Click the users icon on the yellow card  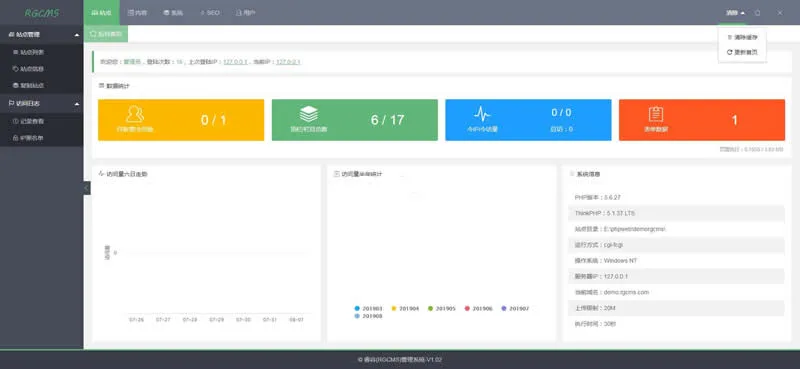(x=135, y=114)
